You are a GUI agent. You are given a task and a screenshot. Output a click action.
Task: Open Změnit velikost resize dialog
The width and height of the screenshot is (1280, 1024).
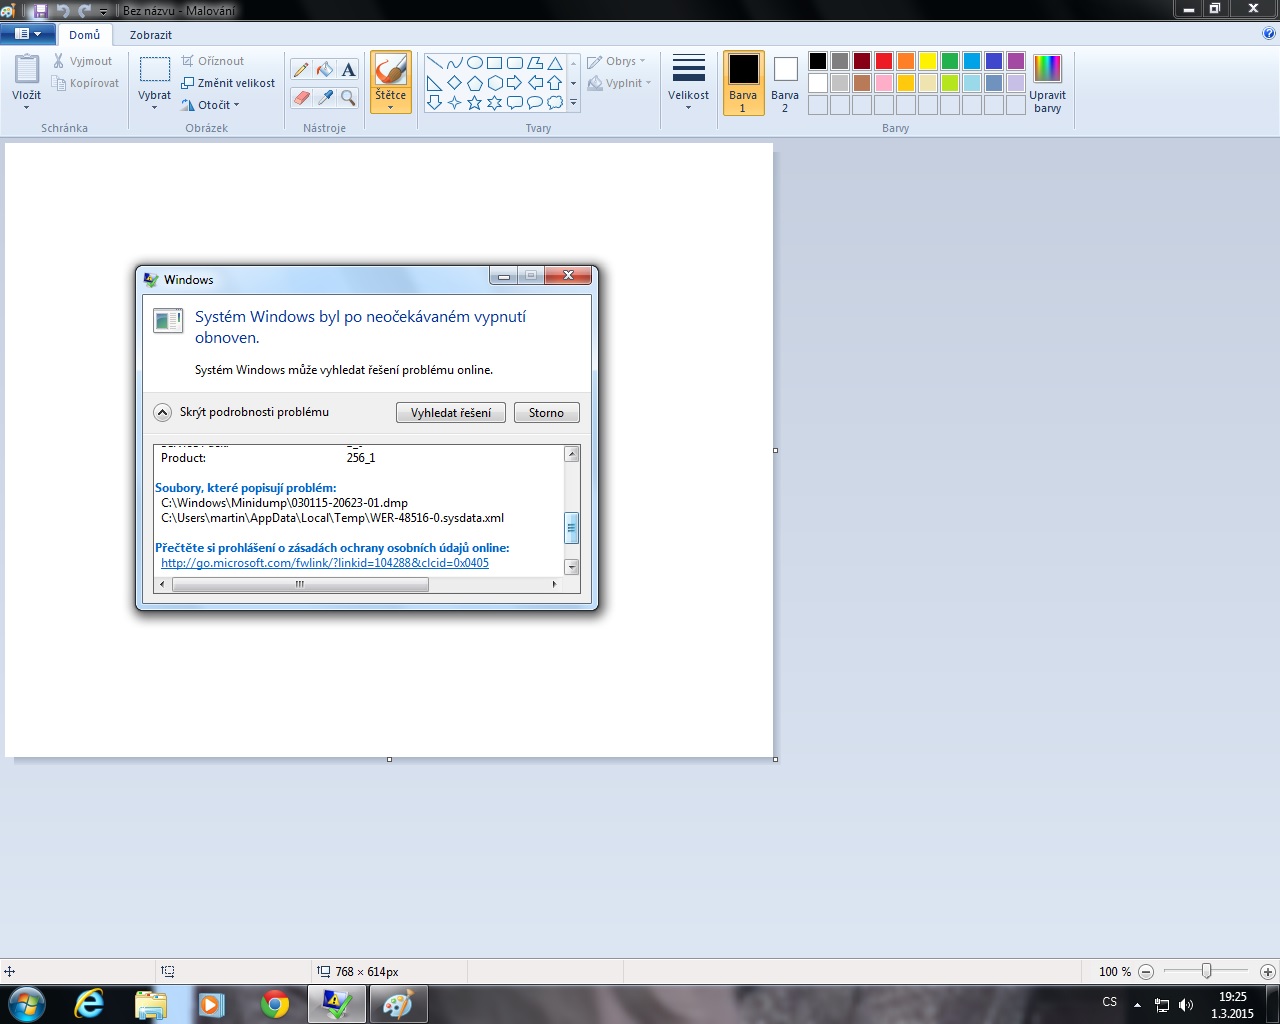[x=228, y=83]
